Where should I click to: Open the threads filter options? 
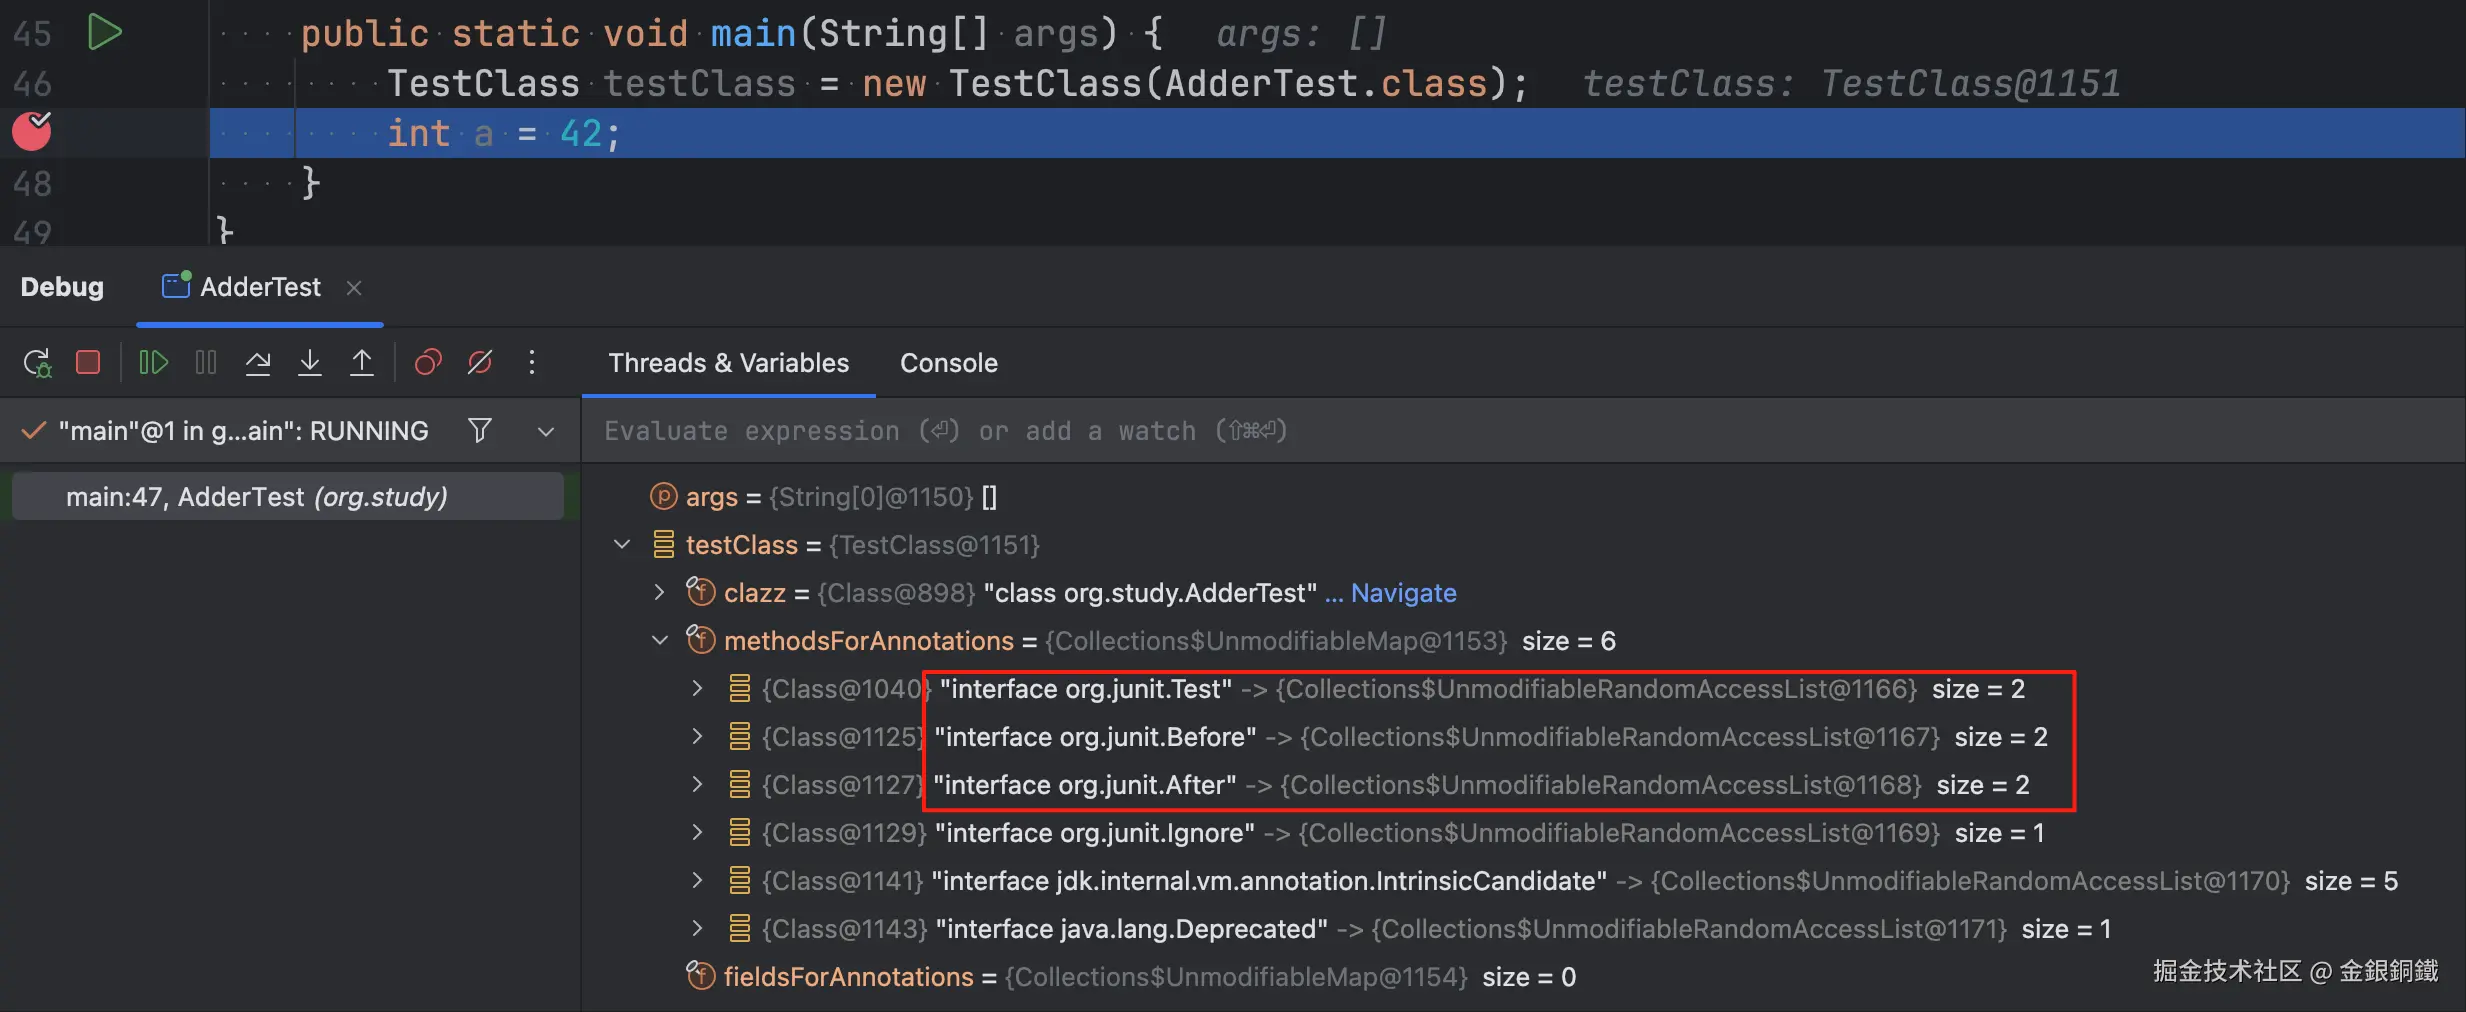[x=480, y=430]
